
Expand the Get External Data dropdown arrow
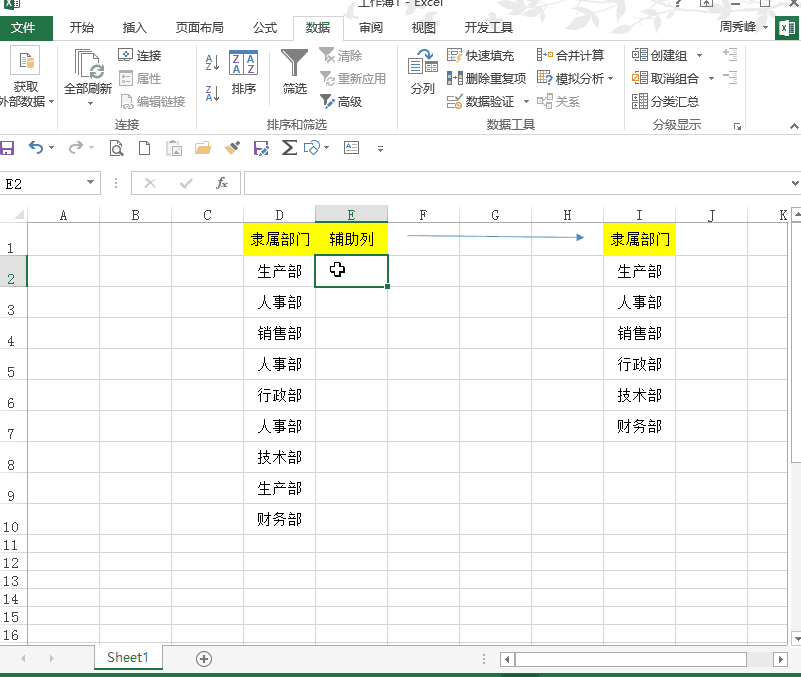point(52,102)
